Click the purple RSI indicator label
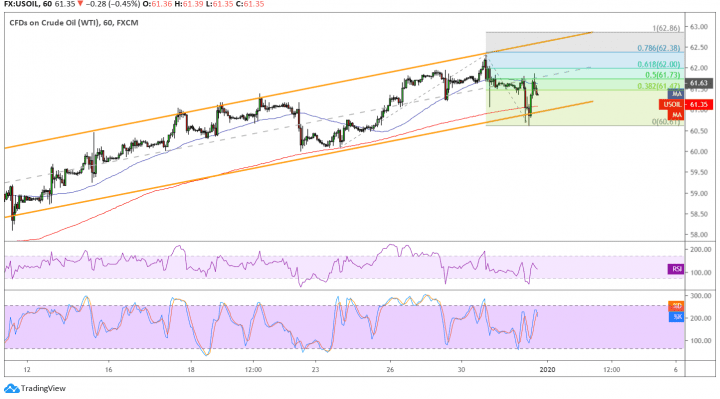720x399 pixels. coord(676,269)
